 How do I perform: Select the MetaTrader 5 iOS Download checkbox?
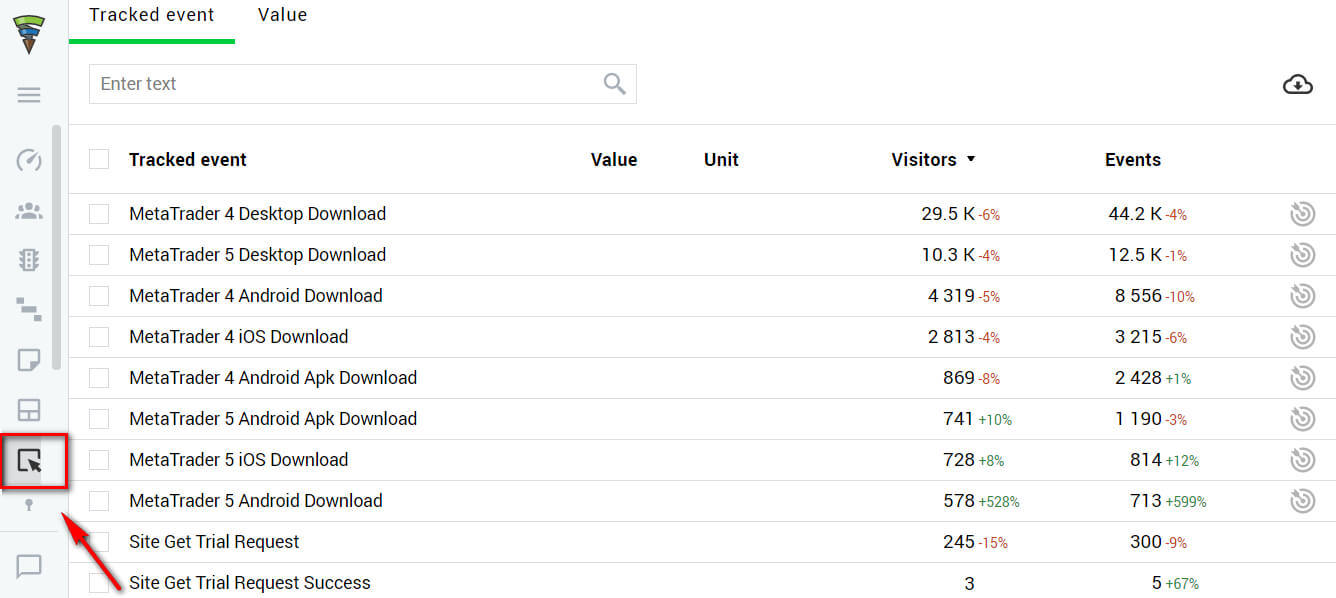(99, 460)
